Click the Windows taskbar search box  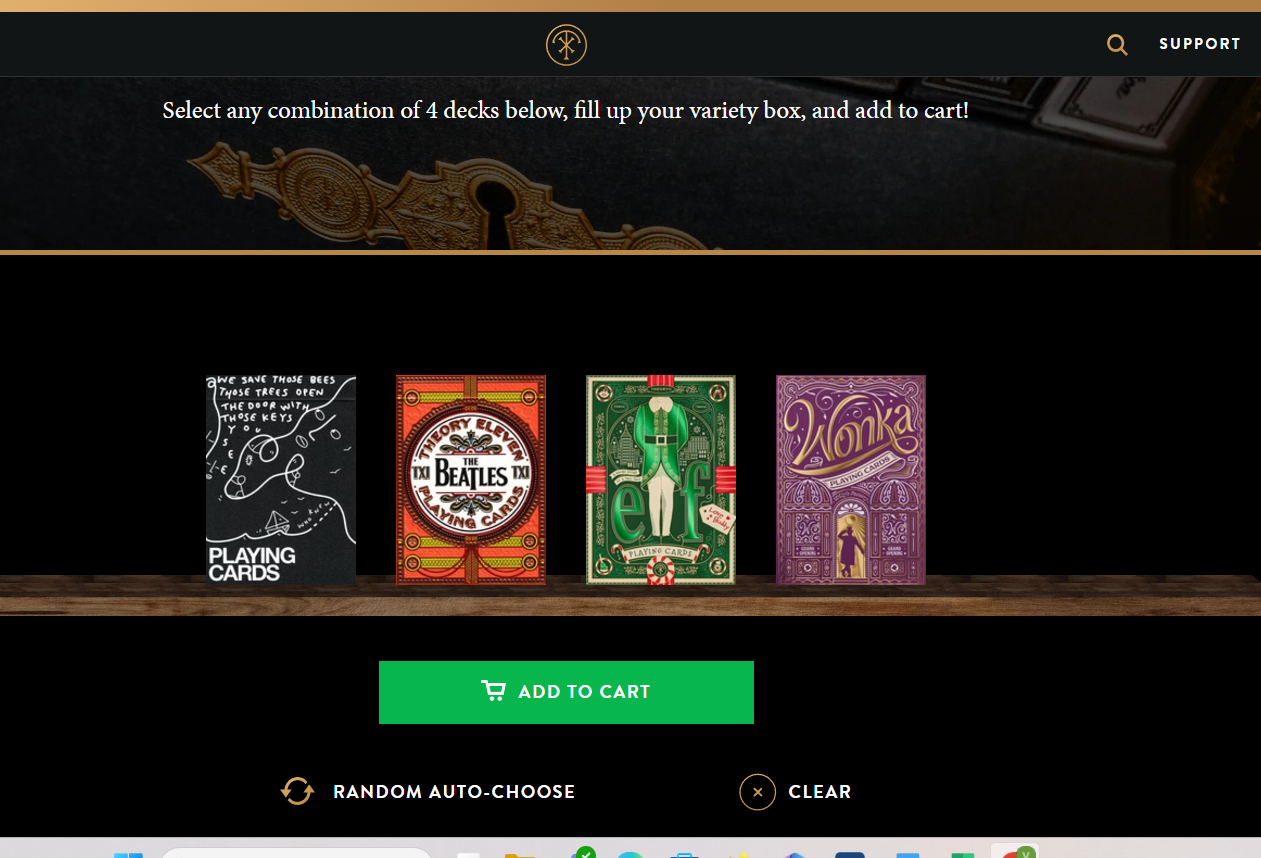[x=296, y=853]
